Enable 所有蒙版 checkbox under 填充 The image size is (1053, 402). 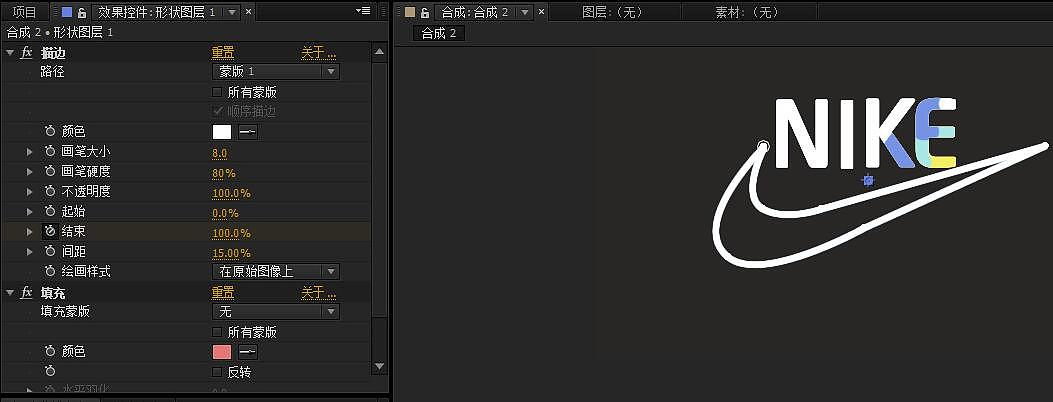pos(217,332)
